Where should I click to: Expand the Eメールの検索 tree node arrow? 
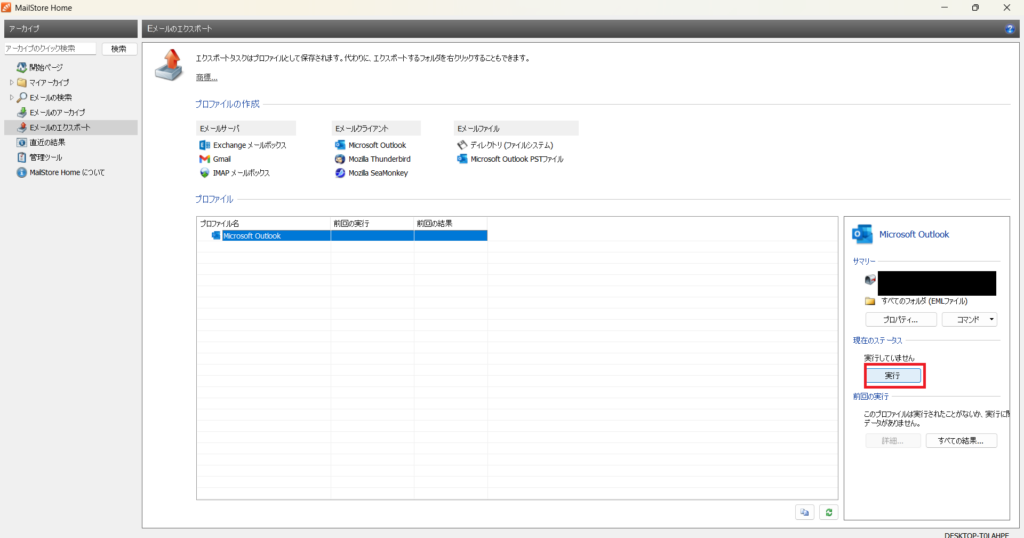click(11, 97)
